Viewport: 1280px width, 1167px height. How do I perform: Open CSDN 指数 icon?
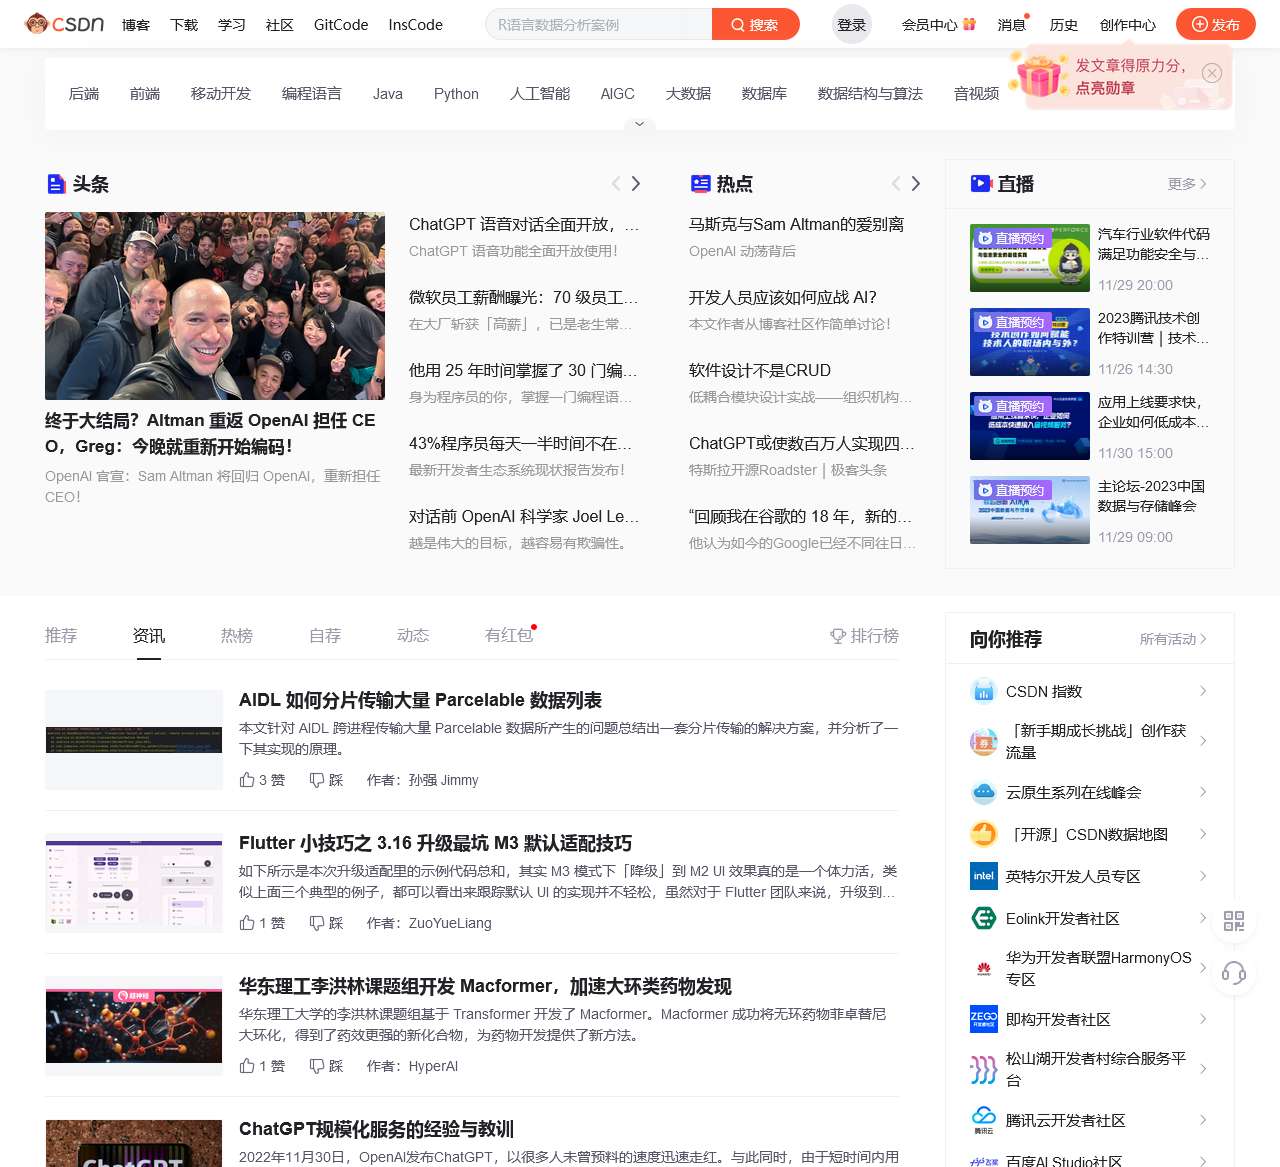pyautogui.click(x=984, y=691)
